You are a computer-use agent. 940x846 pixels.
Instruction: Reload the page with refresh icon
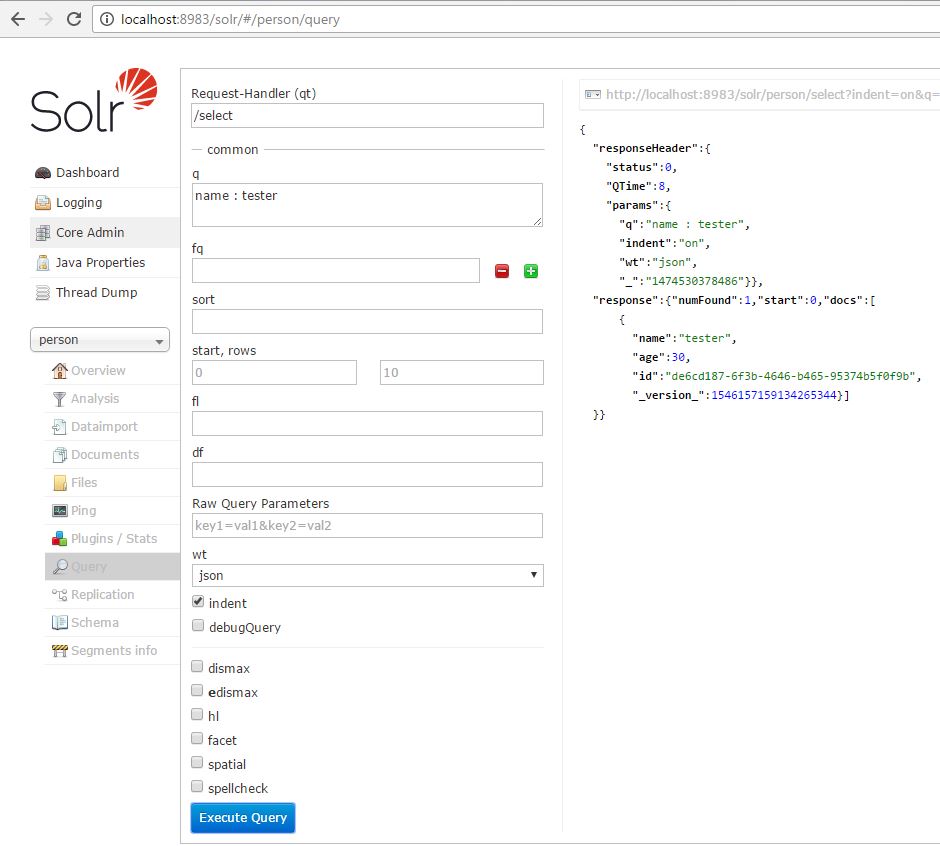pos(74,19)
